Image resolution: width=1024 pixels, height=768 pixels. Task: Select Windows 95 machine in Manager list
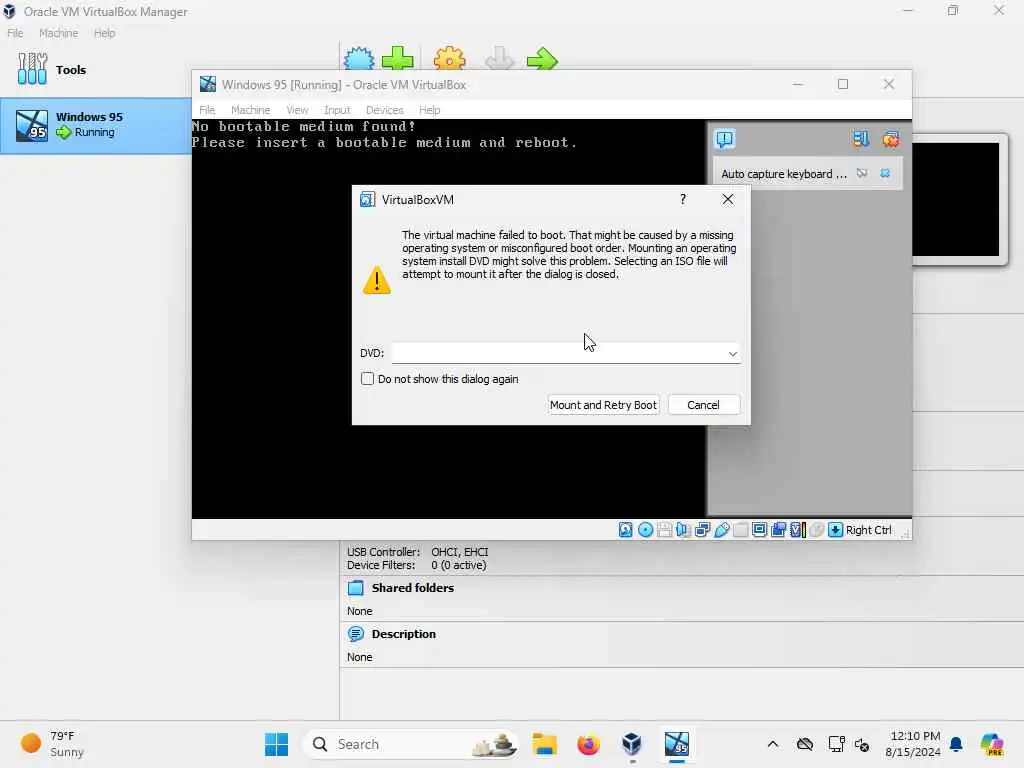(x=95, y=125)
